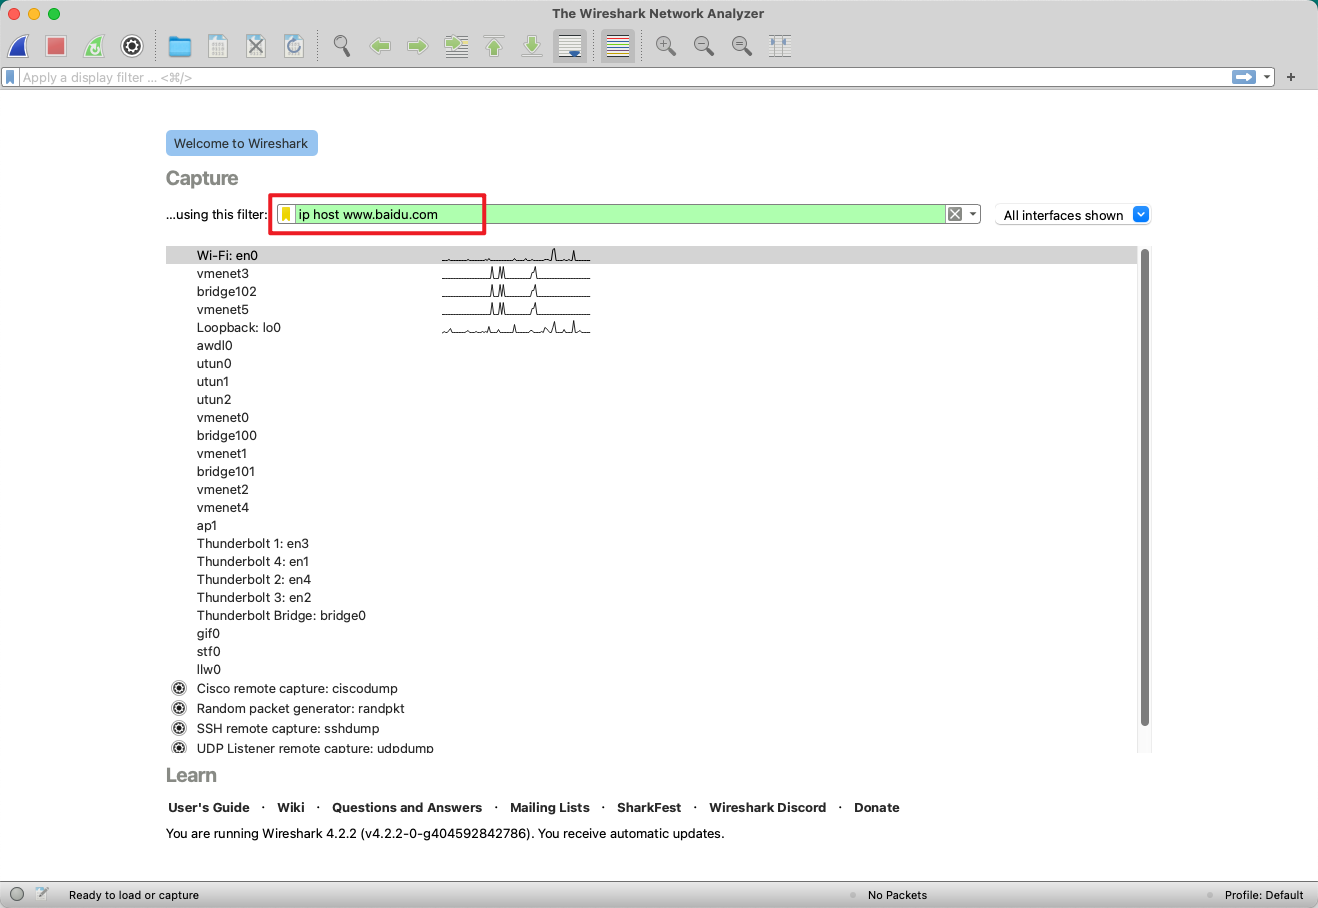
Task: Click interface list vertical scrollbar
Action: 1144,487
